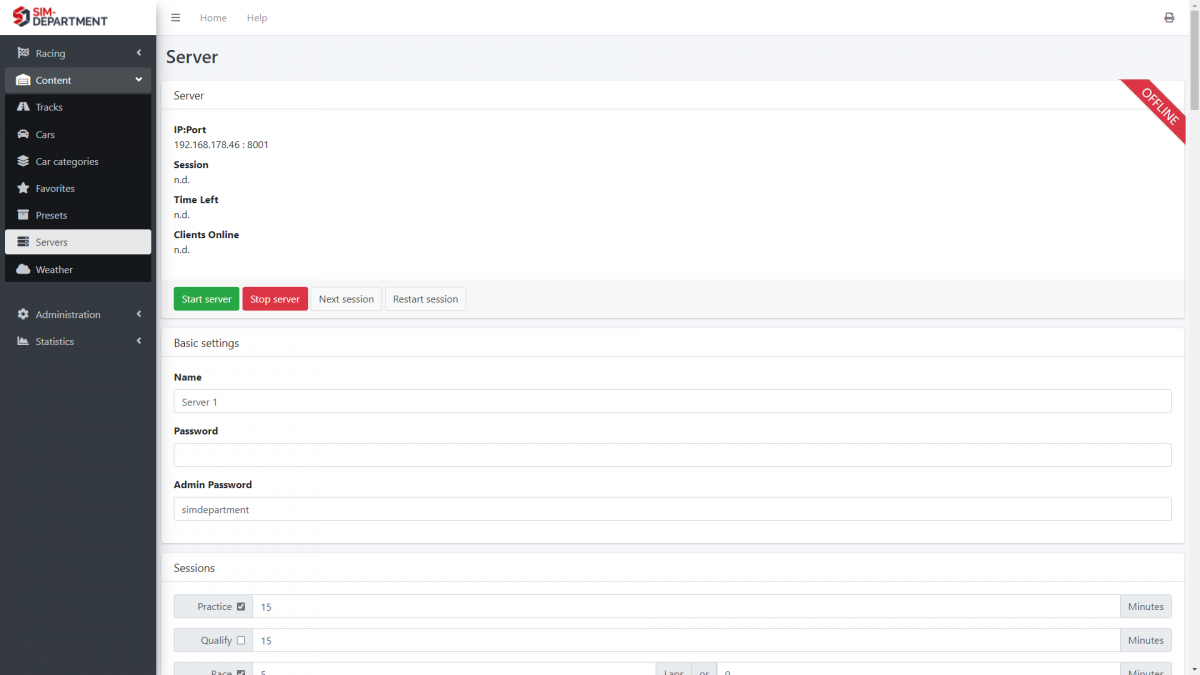The image size is (1200, 675).
Task: Expand the Administration menu
Action: pyautogui.click(x=78, y=314)
